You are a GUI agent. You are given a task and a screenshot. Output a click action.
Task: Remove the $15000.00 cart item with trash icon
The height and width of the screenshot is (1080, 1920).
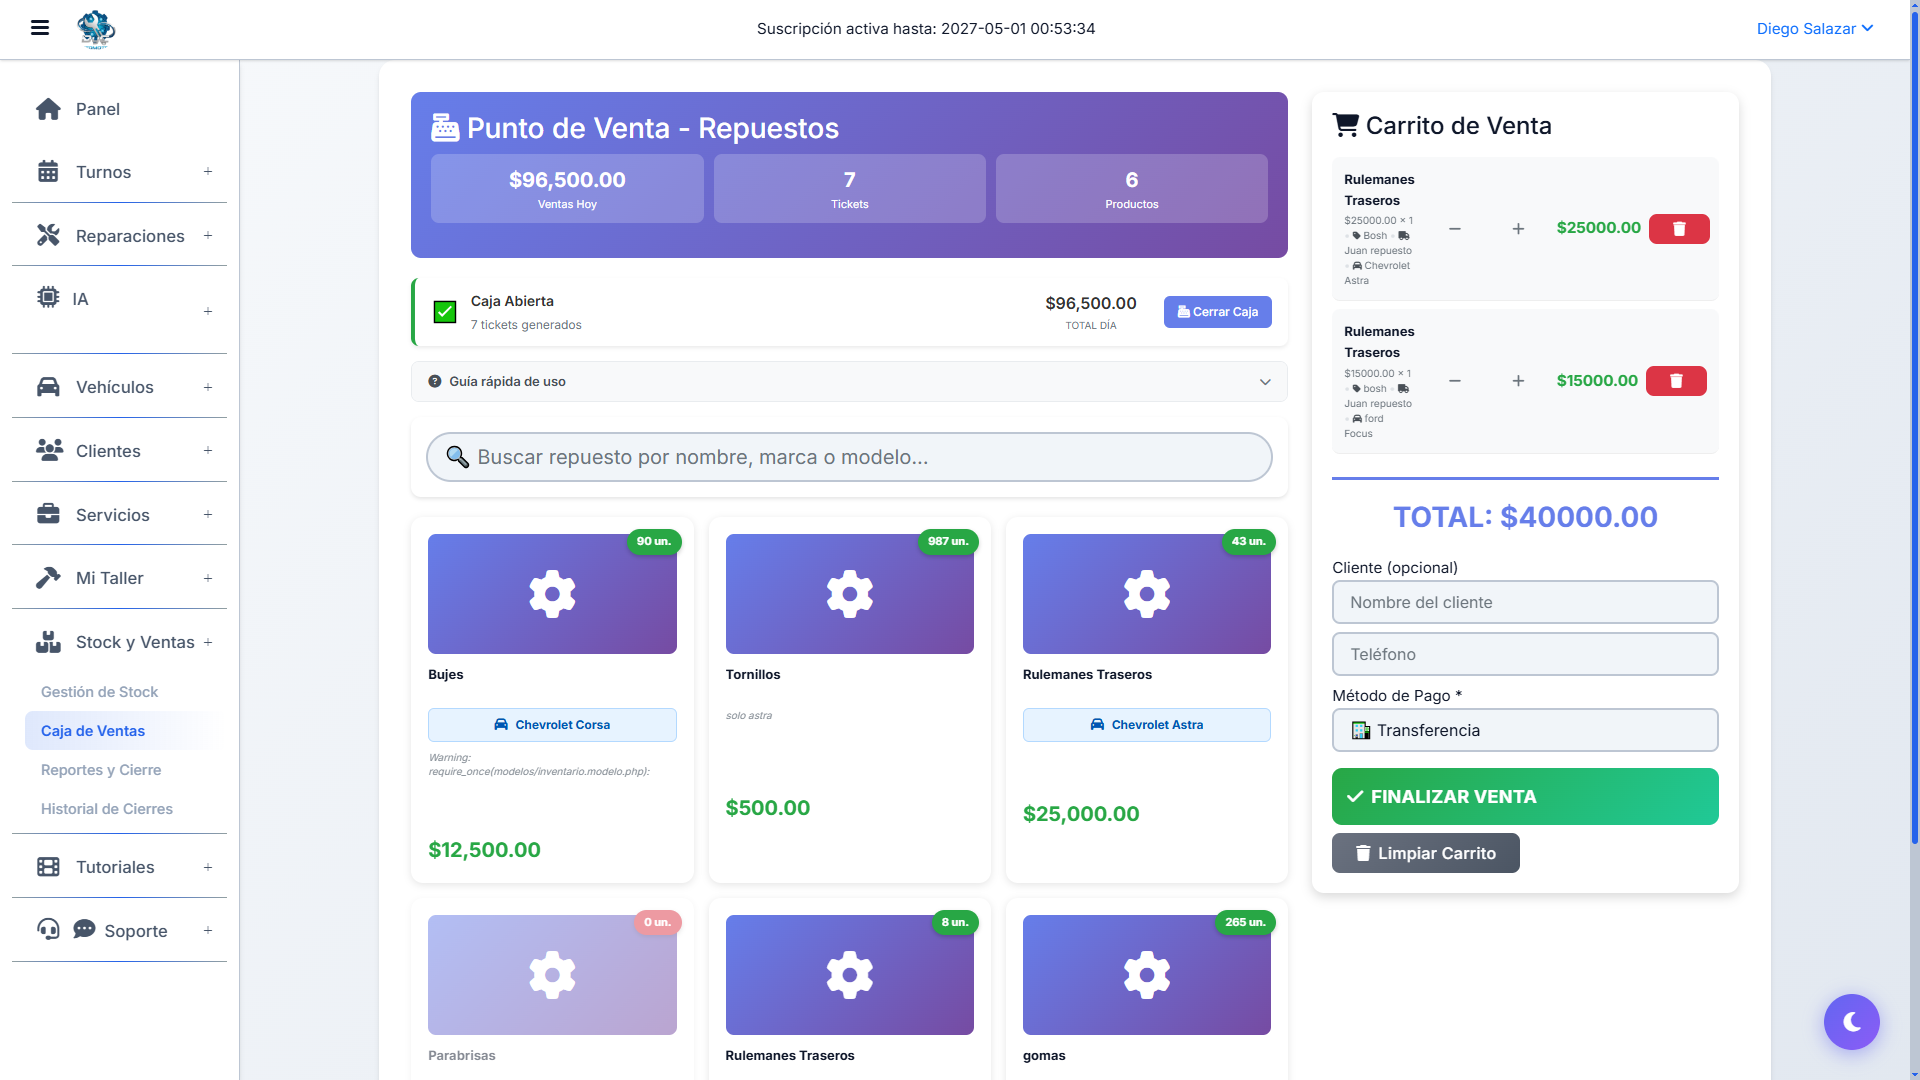click(1676, 381)
